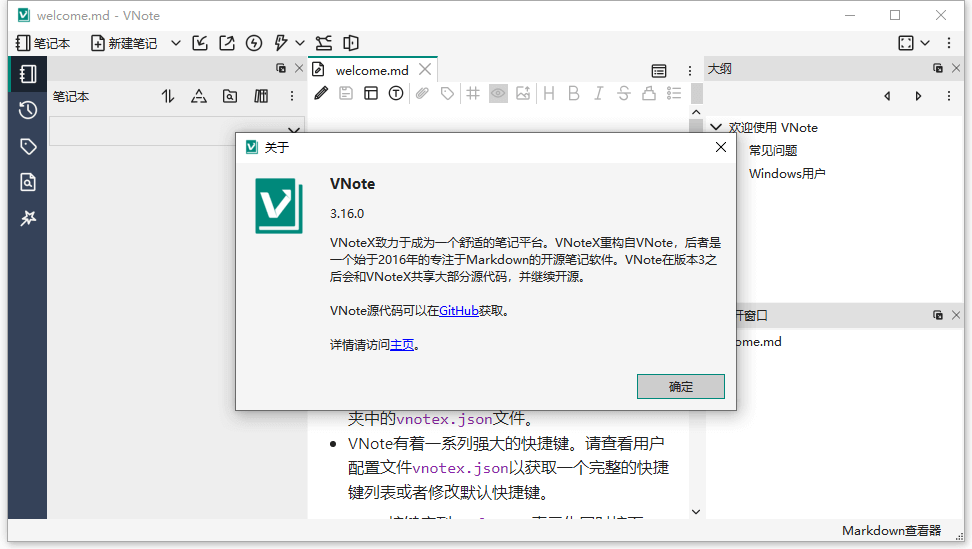The image size is (972, 549).
Task: Click the import icon in main toolbar
Action: click(x=200, y=43)
